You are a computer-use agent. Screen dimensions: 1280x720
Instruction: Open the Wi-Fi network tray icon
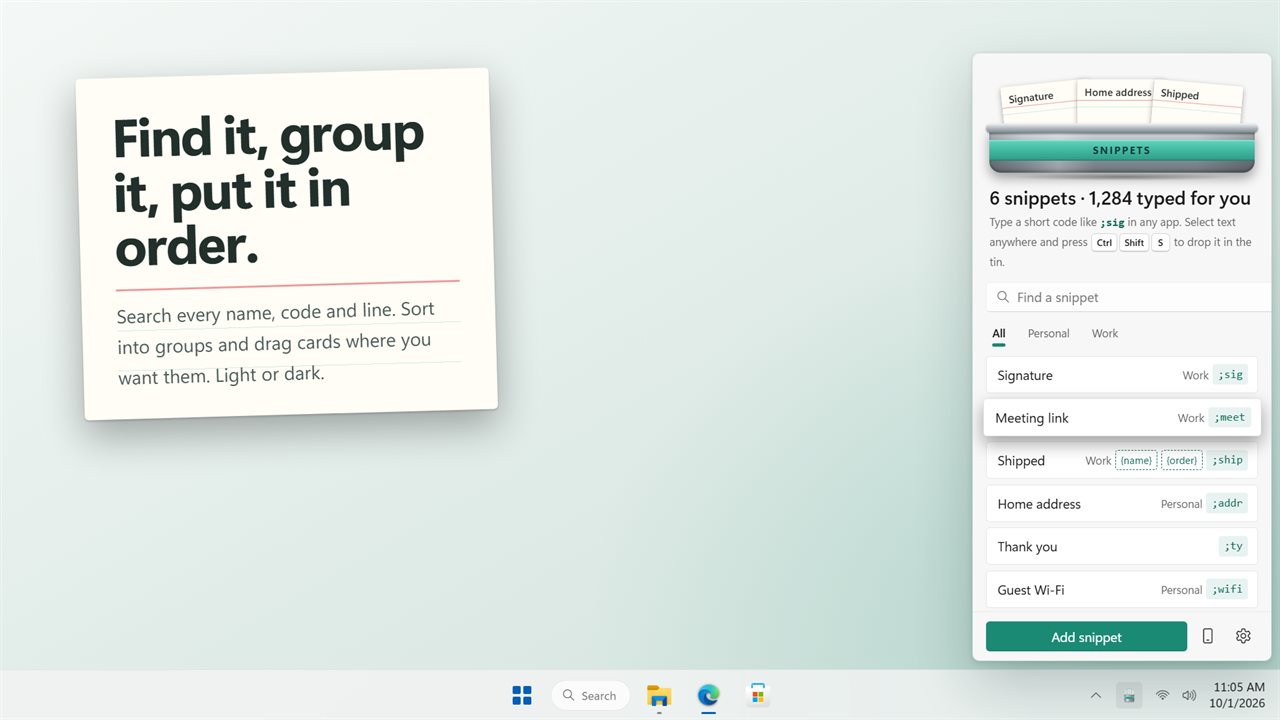1162,695
